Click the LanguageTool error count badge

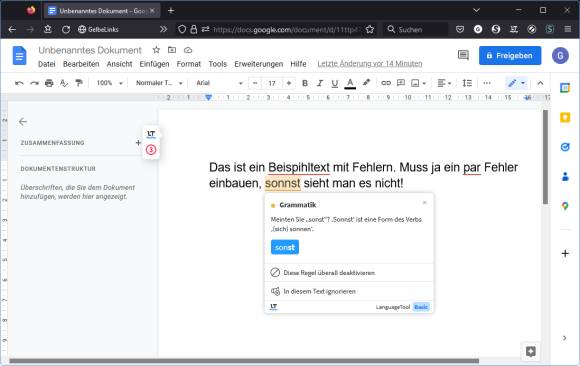151,150
